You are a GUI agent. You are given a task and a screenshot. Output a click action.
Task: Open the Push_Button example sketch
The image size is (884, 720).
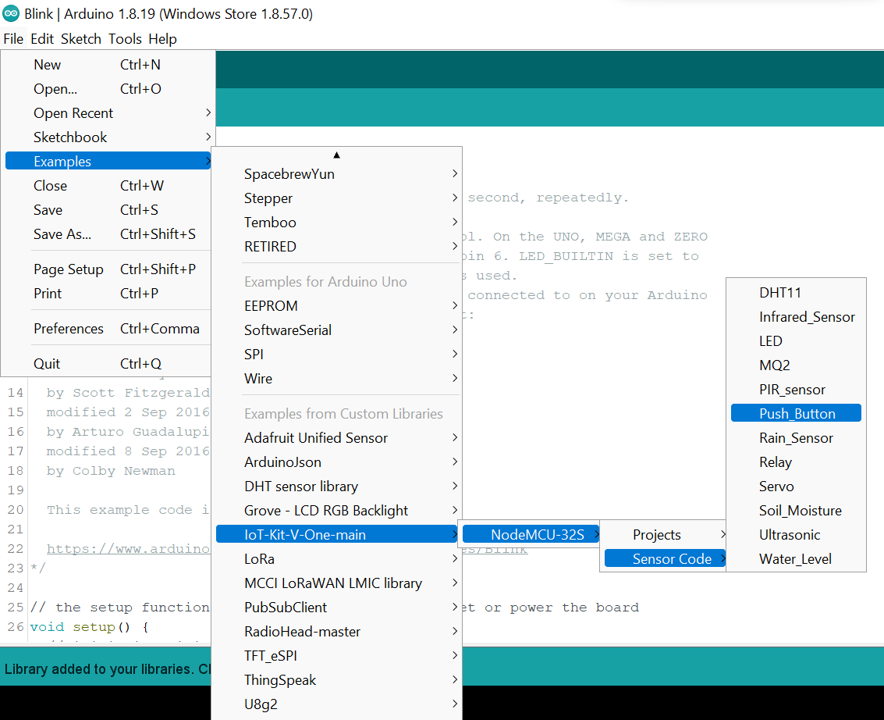coord(796,413)
